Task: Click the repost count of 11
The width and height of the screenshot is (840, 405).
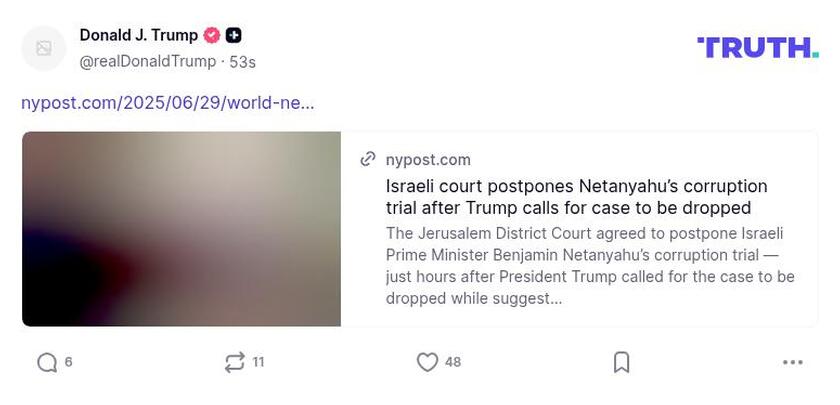Action: [x=258, y=362]
